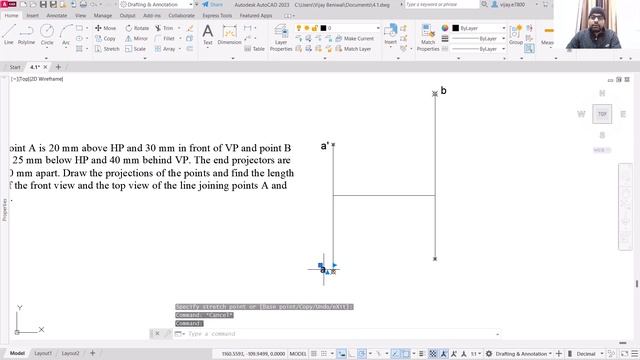Toggle lineweight display in status bar

pyautogui.click(x=422, y=353)
